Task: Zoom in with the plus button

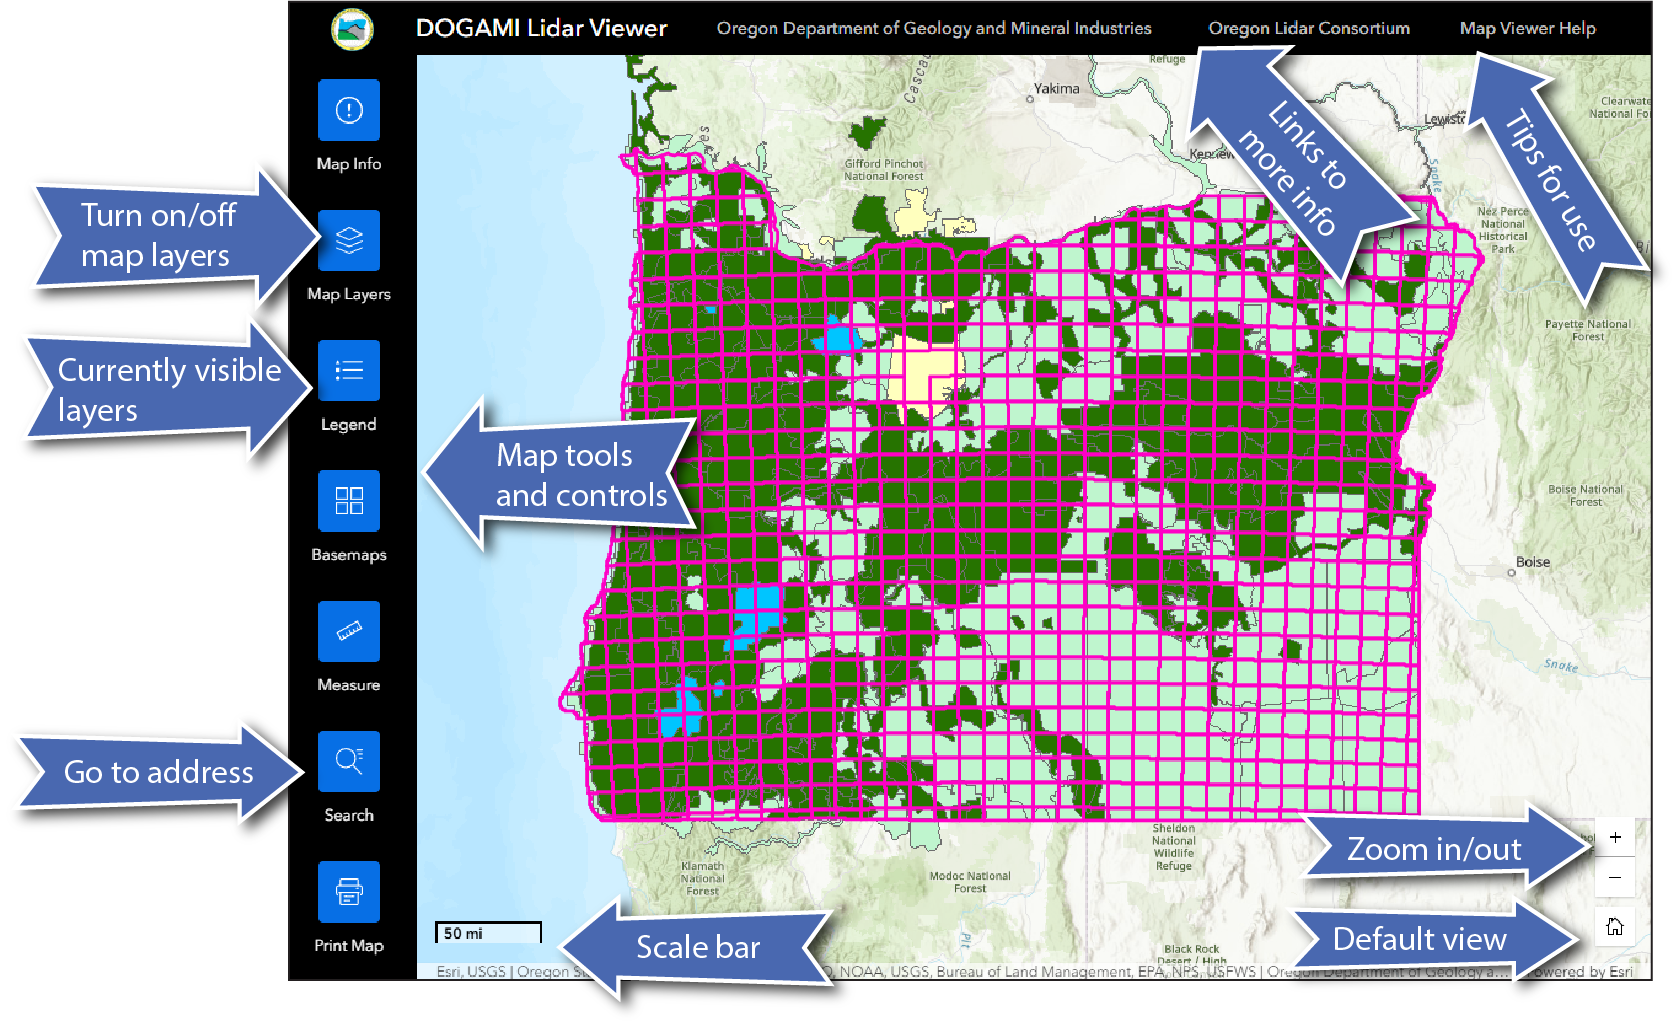Action: (x=1615, y=837)
